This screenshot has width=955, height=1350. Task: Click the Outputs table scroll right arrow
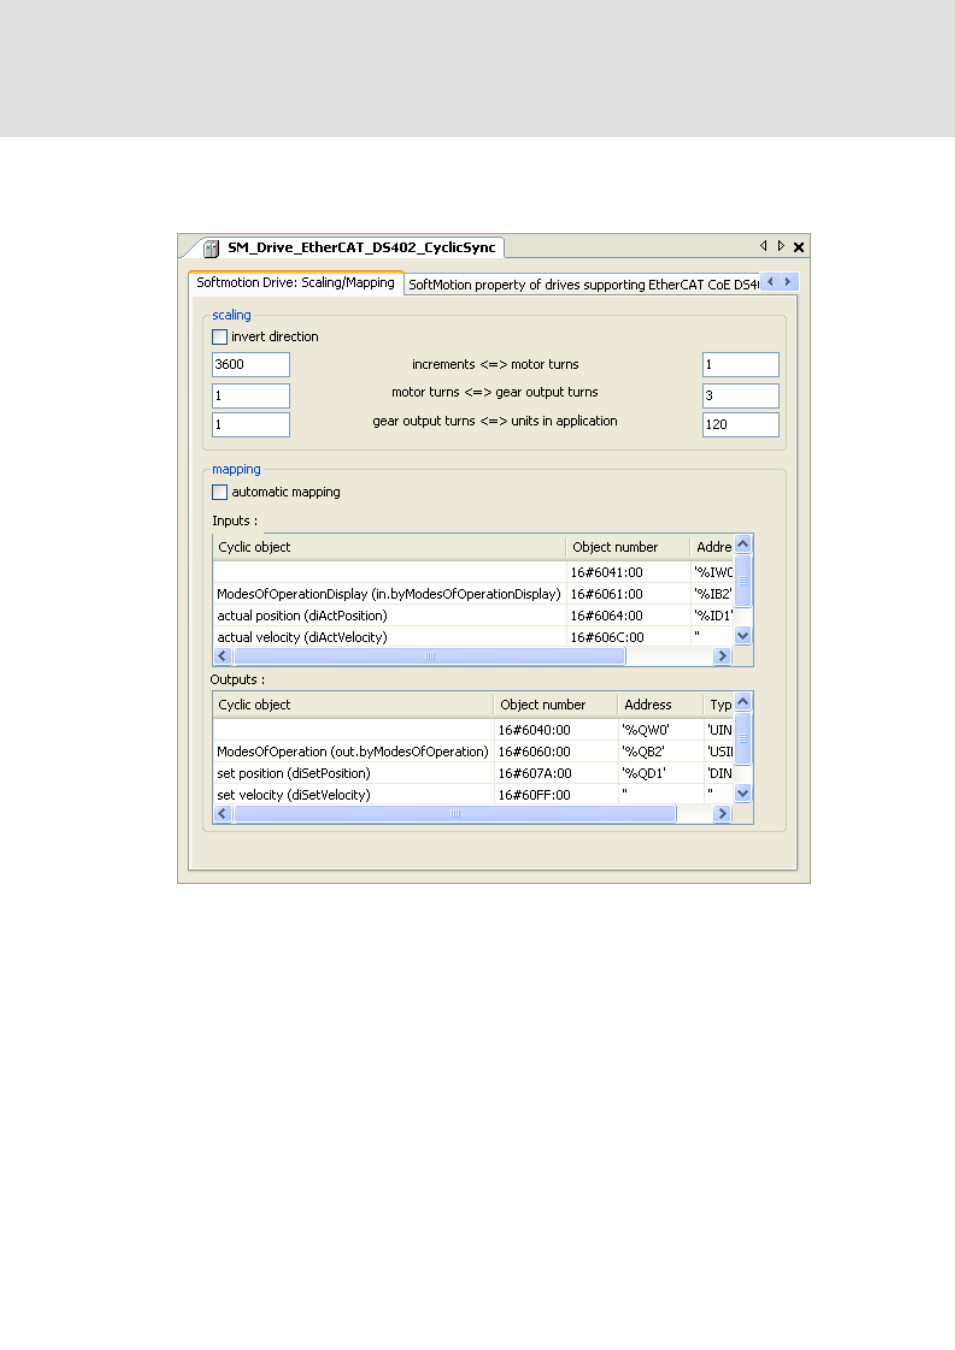click(x=722, y=815)
